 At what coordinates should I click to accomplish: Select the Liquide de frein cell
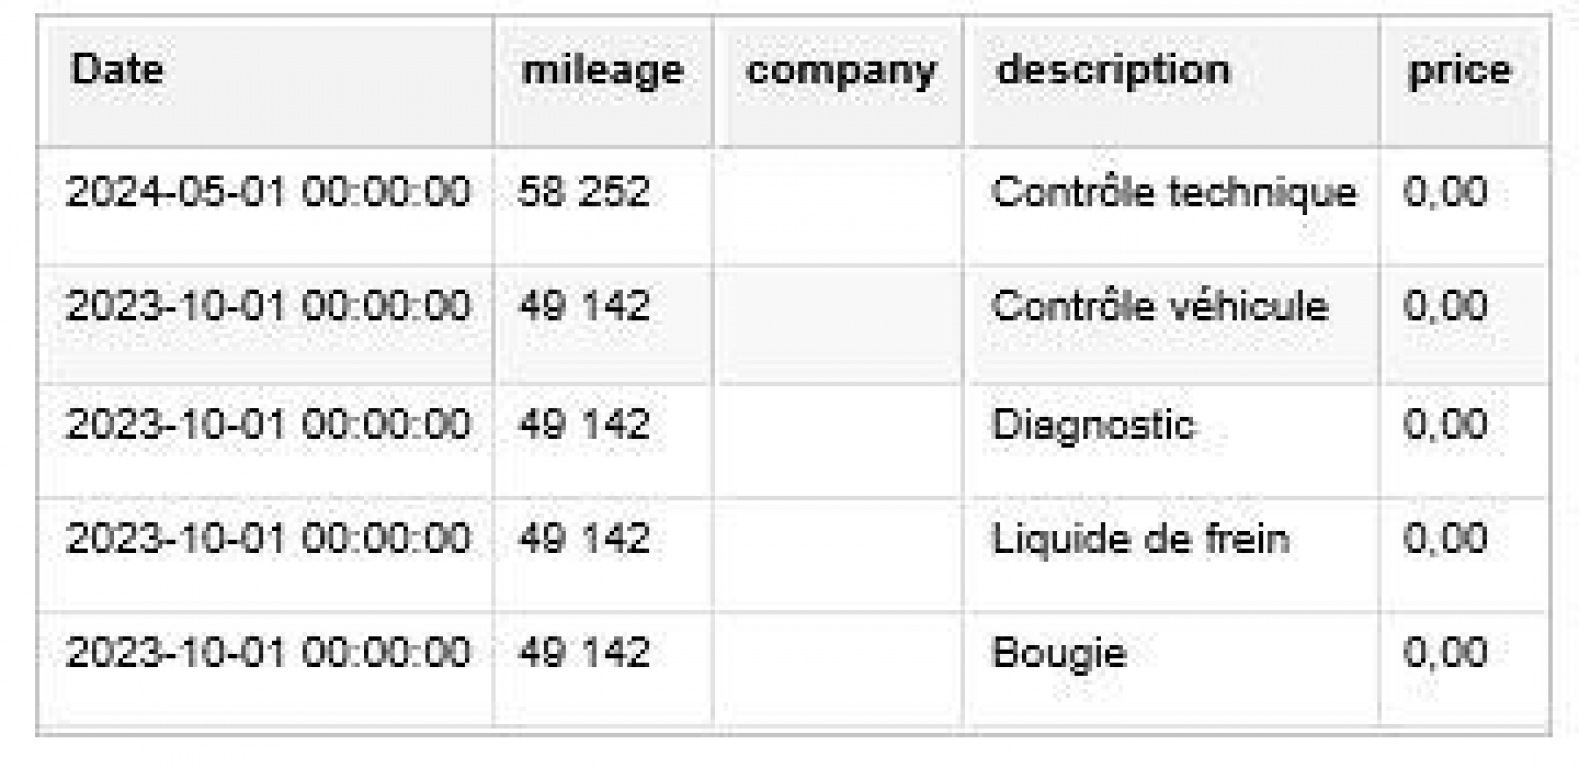pos(1140,540)
